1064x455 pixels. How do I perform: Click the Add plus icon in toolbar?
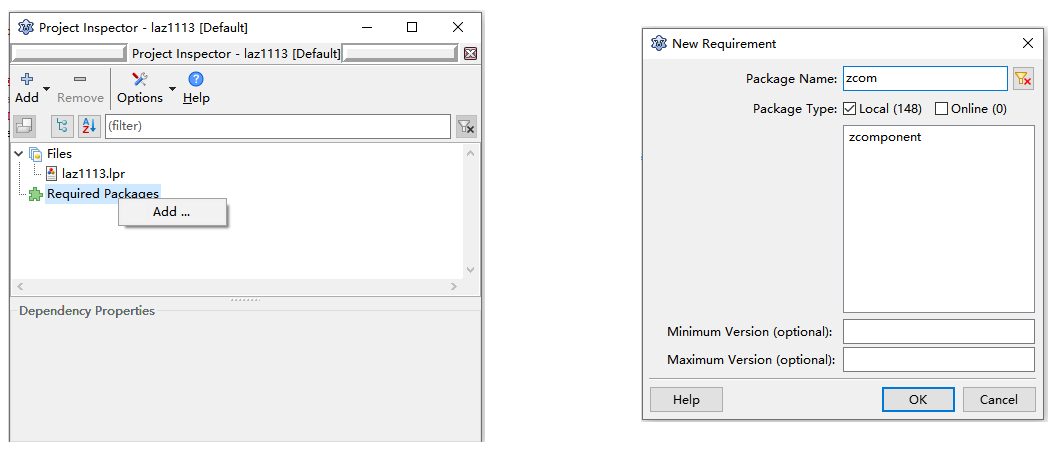pos(26,79)
